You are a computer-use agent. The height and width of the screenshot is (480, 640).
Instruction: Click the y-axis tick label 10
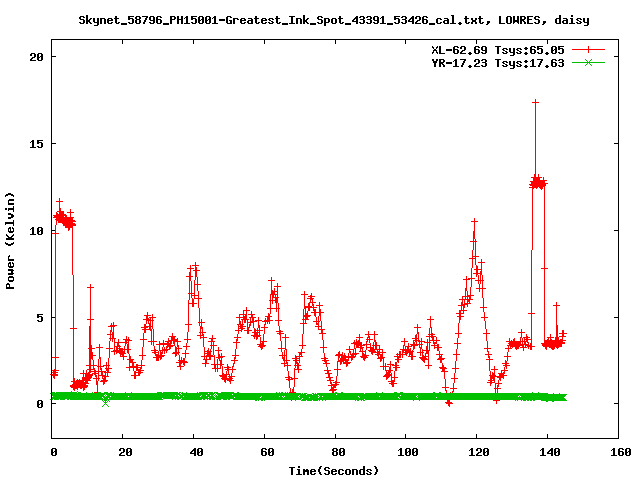(36, 231)
